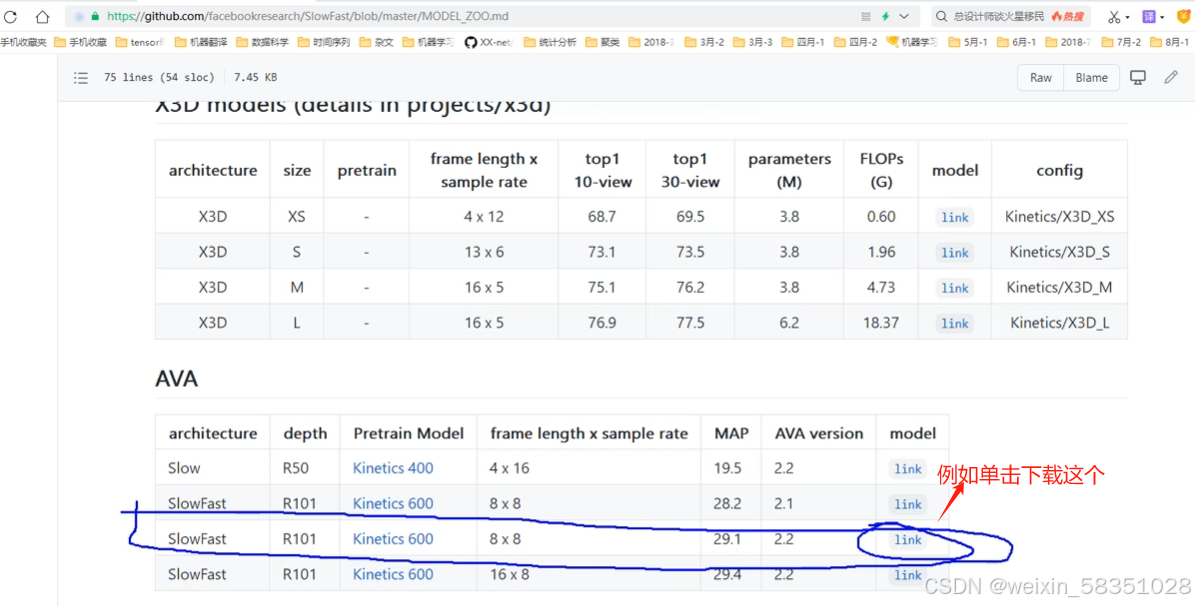1195x606 pixels.
Task: Open the 2018-3 bookmark folder
Action: 652,42
